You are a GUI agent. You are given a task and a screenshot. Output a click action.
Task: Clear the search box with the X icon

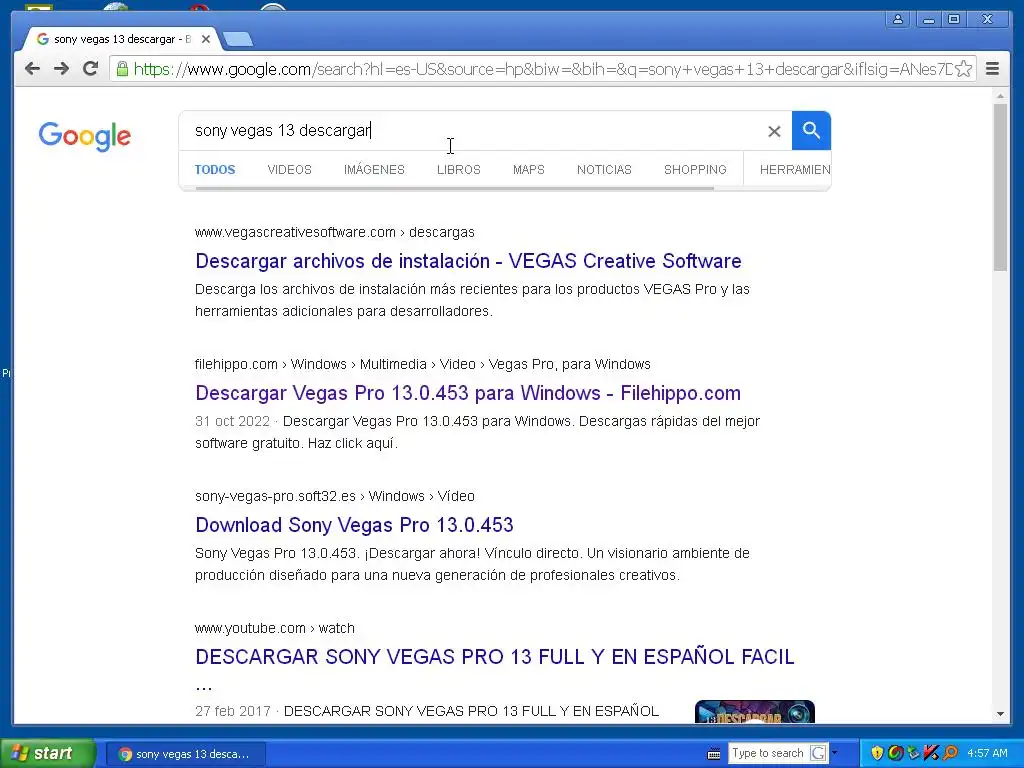pos(774,131)
